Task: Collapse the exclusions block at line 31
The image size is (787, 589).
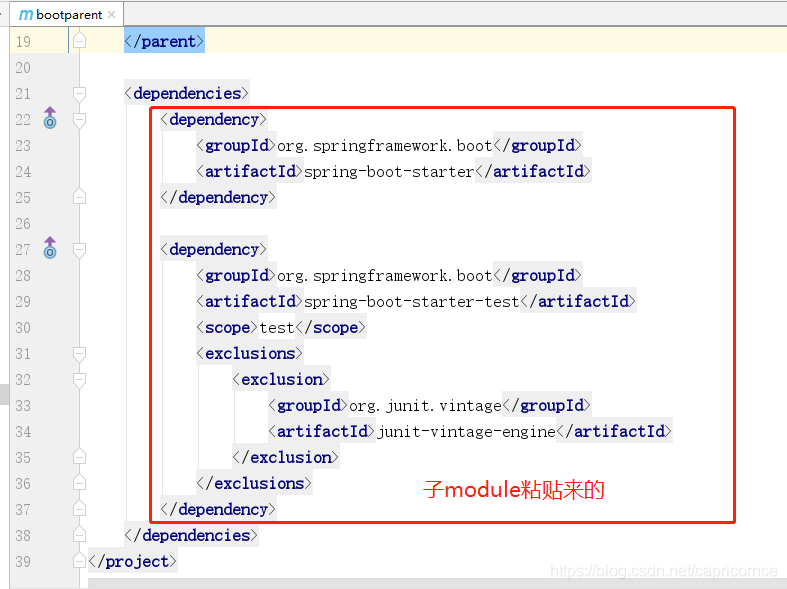Action: (x=79, y=354)
